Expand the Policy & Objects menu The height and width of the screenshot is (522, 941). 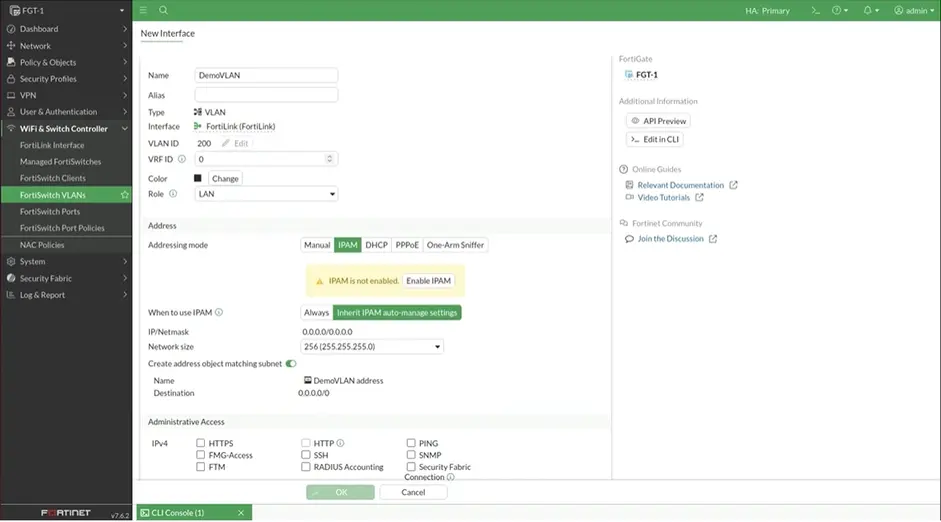125,62
